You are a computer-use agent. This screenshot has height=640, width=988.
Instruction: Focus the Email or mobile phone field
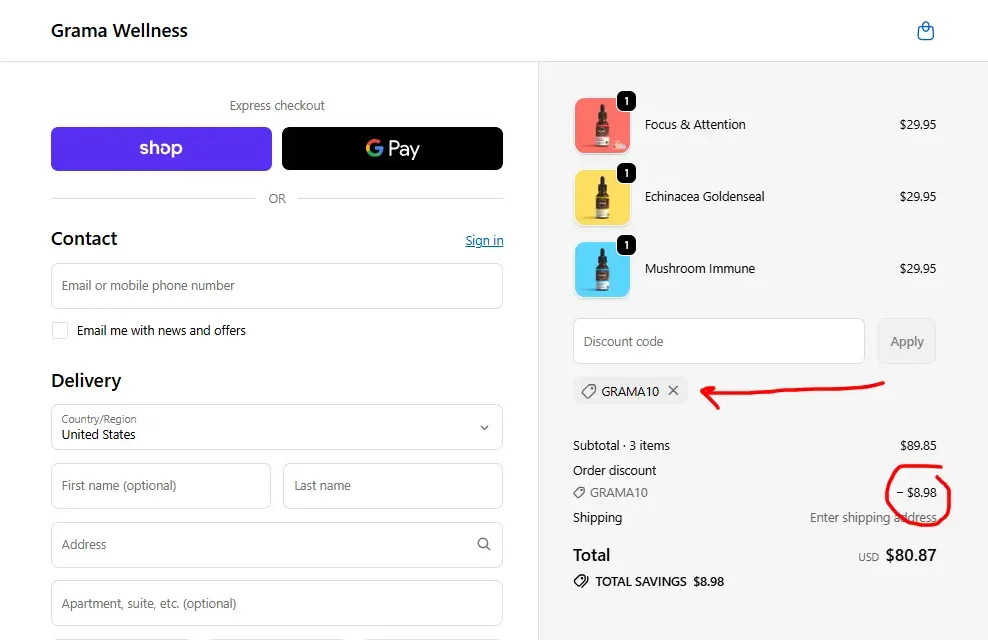[x=277, y=286]
